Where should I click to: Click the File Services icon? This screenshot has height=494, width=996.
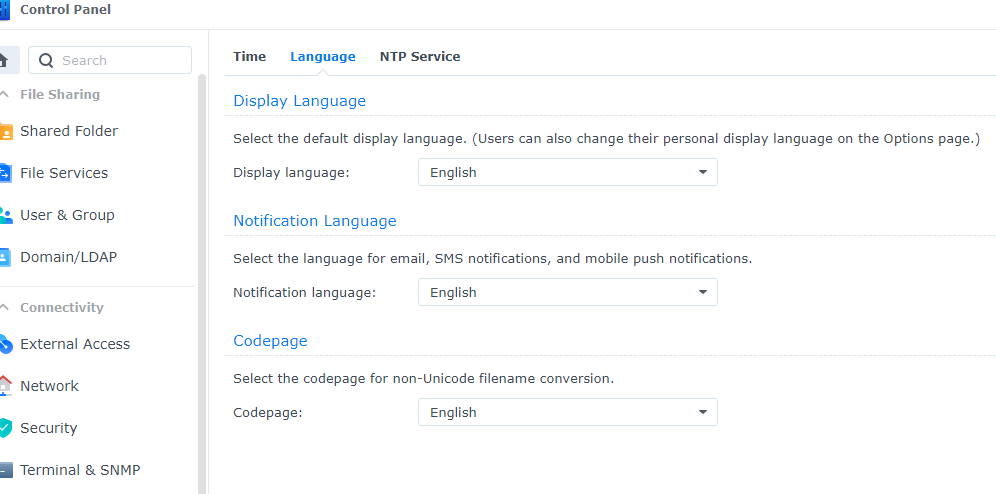pos(6,173)
